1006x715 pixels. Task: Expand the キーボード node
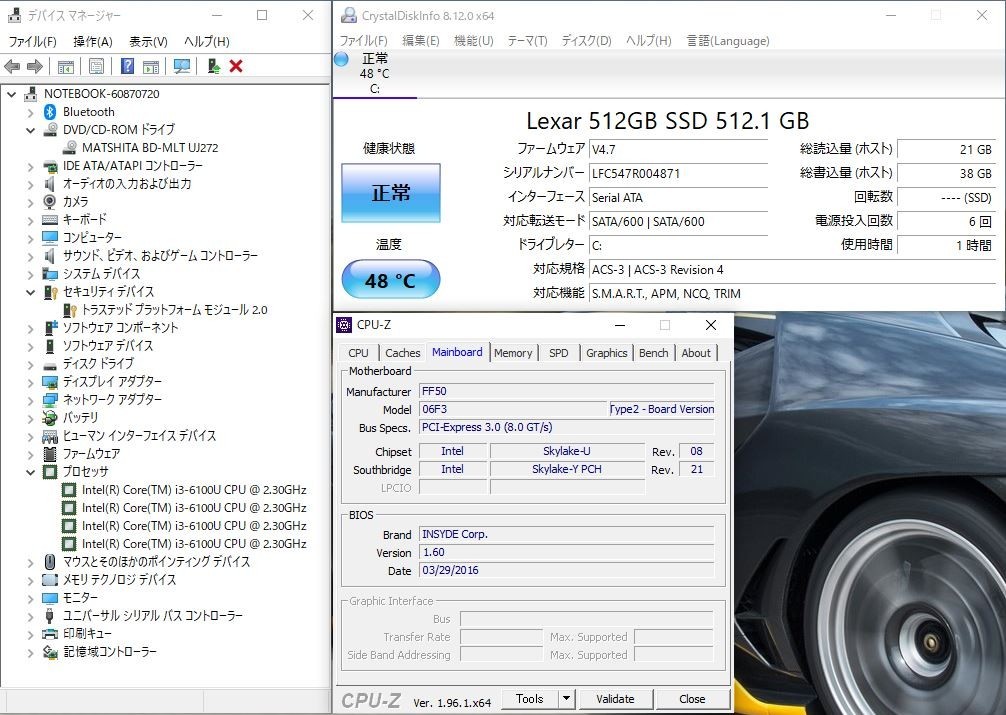[30, 220]
